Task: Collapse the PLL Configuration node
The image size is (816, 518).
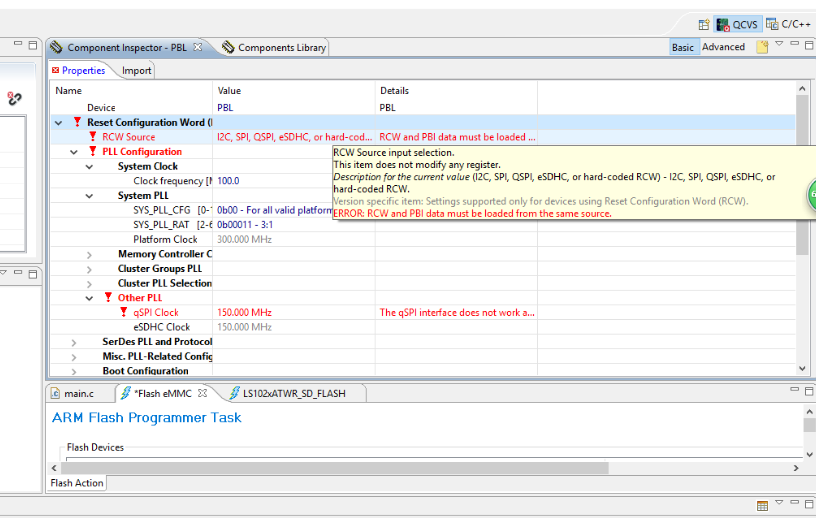Action: click(74, 152)
